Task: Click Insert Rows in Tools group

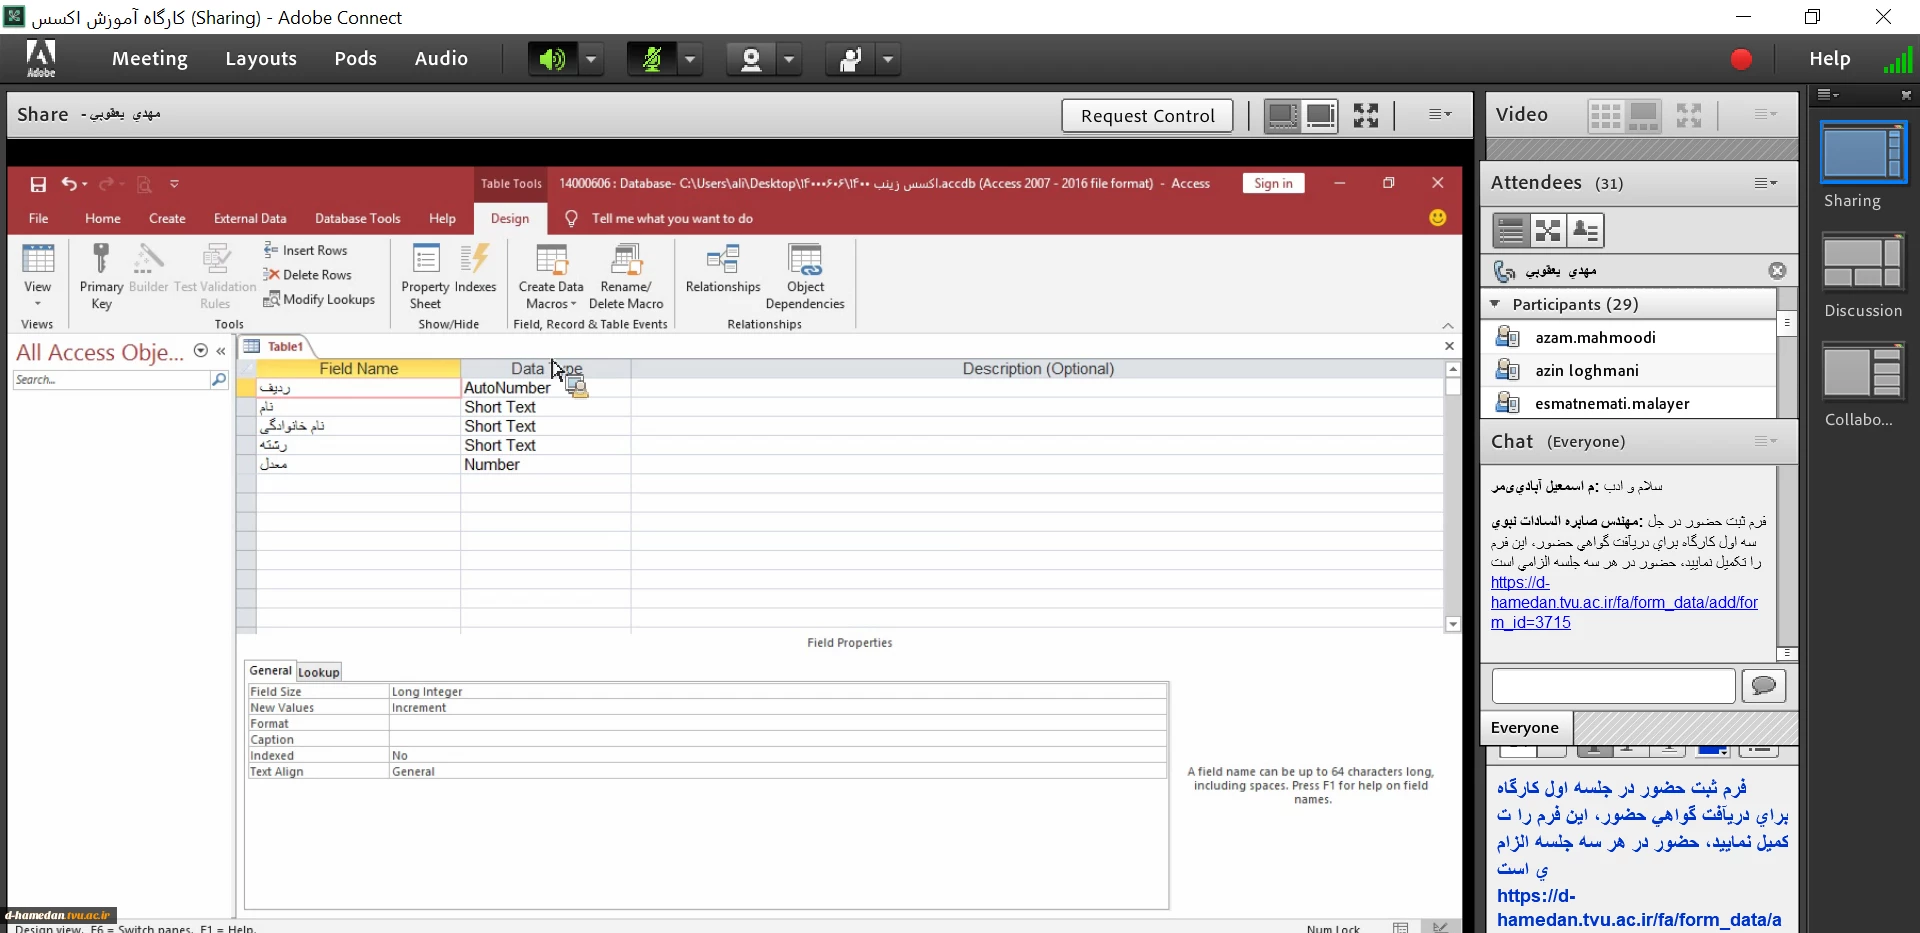Action: 305,250
